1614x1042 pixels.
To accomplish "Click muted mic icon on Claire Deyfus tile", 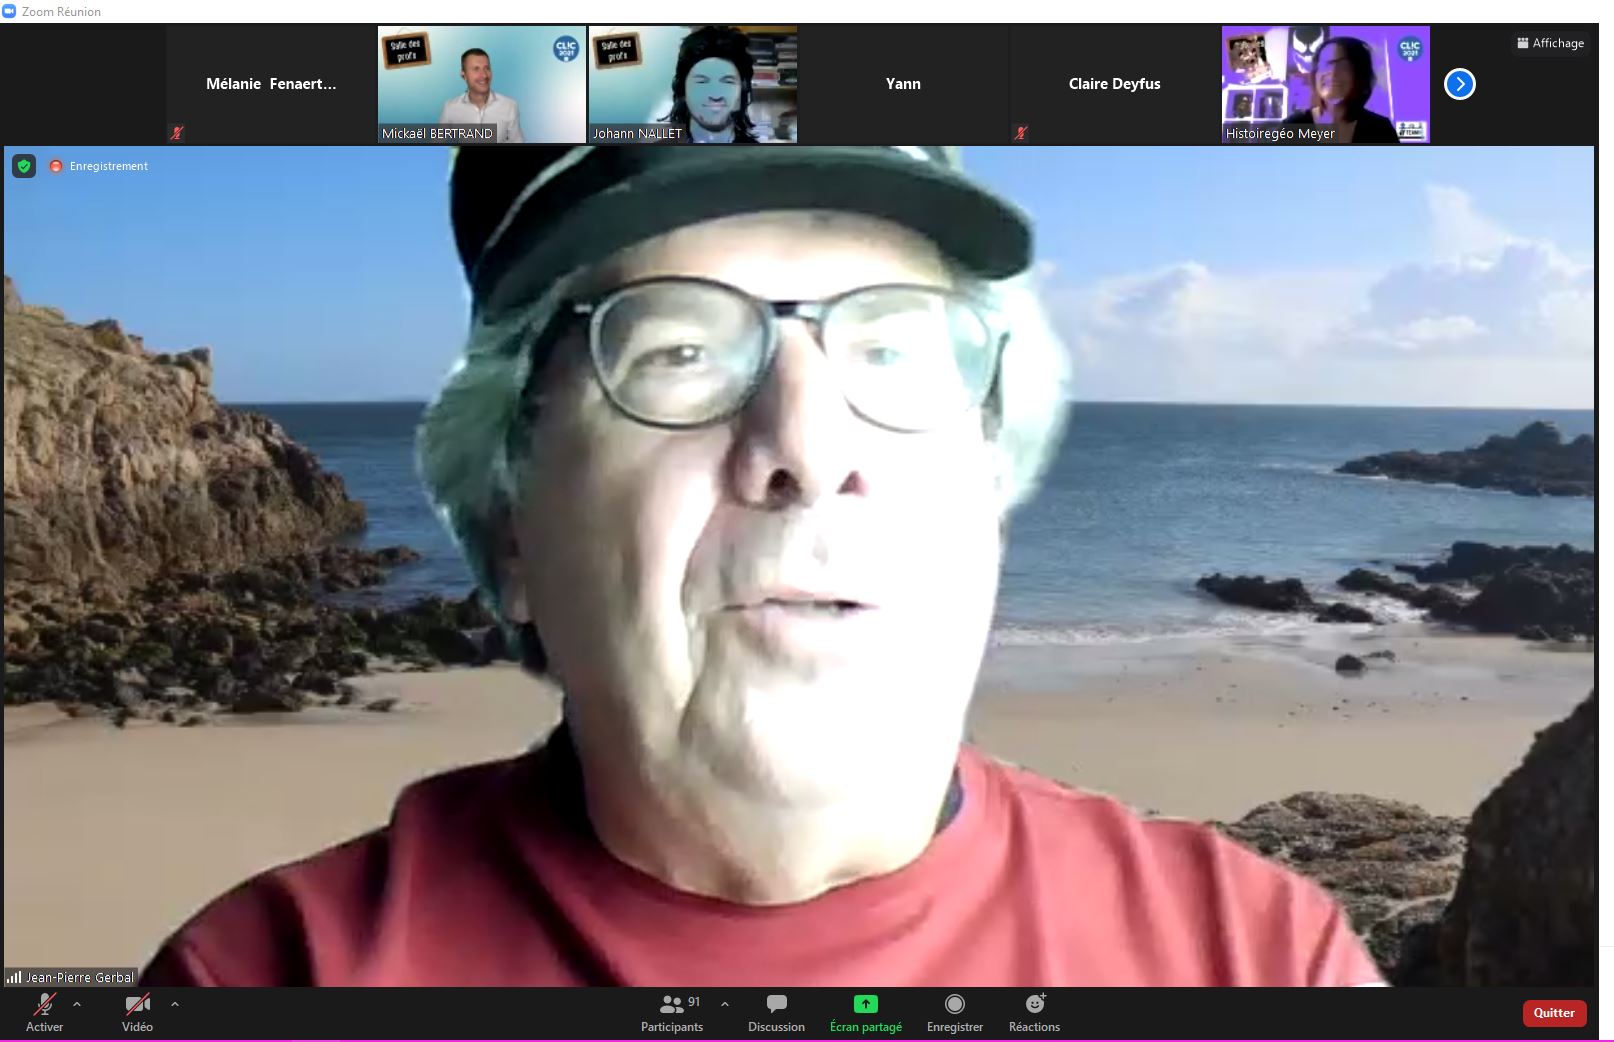I will (x=1021, y=133).
